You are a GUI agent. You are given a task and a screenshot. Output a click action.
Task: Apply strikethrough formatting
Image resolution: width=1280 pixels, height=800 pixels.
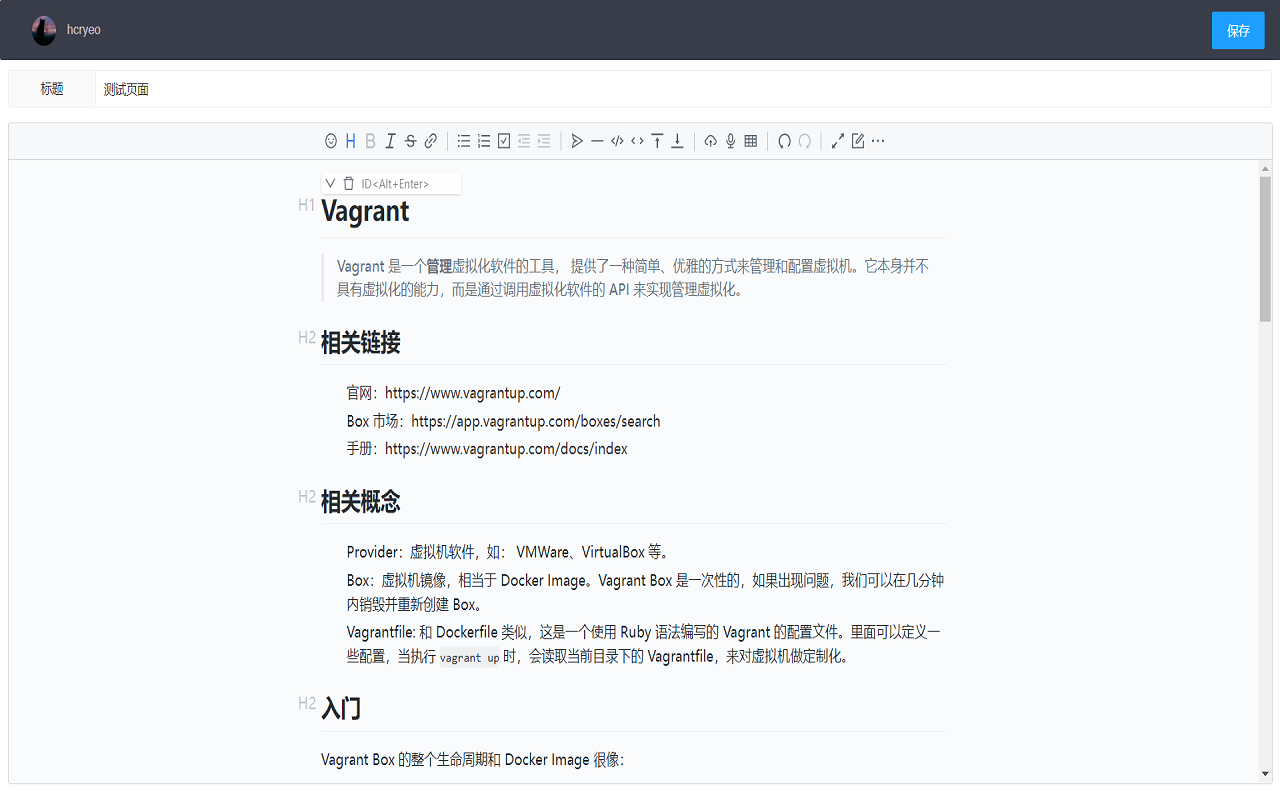tap(410, 141)
